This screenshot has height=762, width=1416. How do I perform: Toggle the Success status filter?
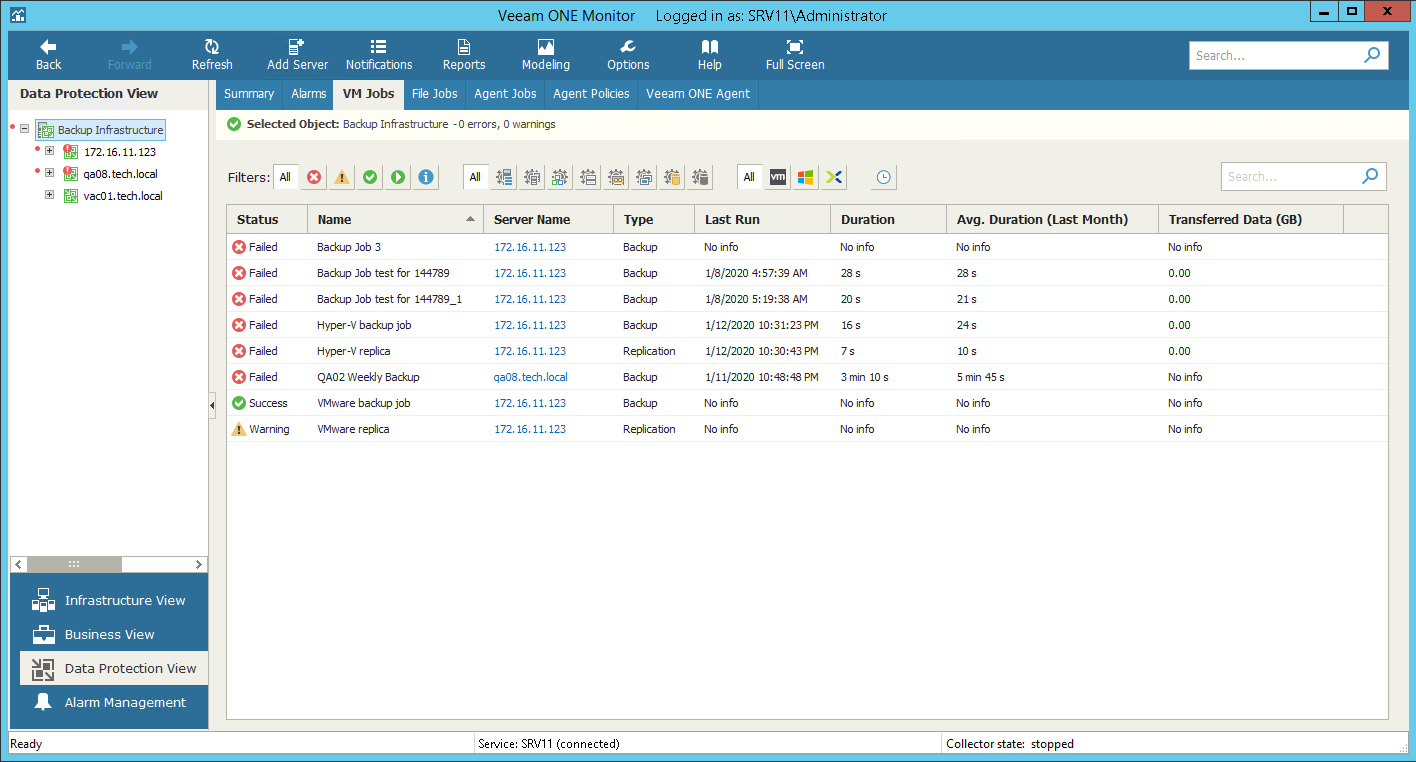(x=370, y=177)
